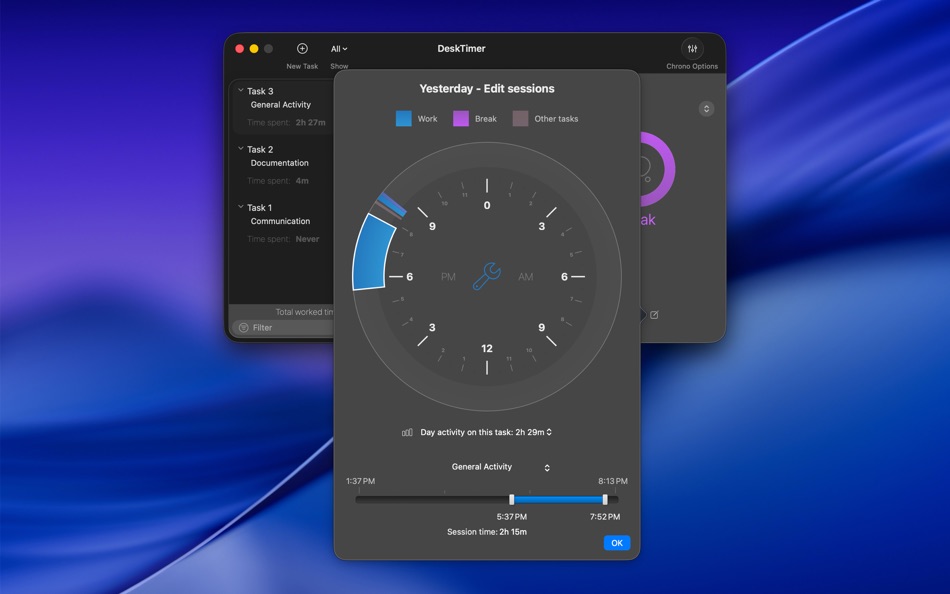Toggle the Other tasks legend
950x594 pixels.
(520, 118)
